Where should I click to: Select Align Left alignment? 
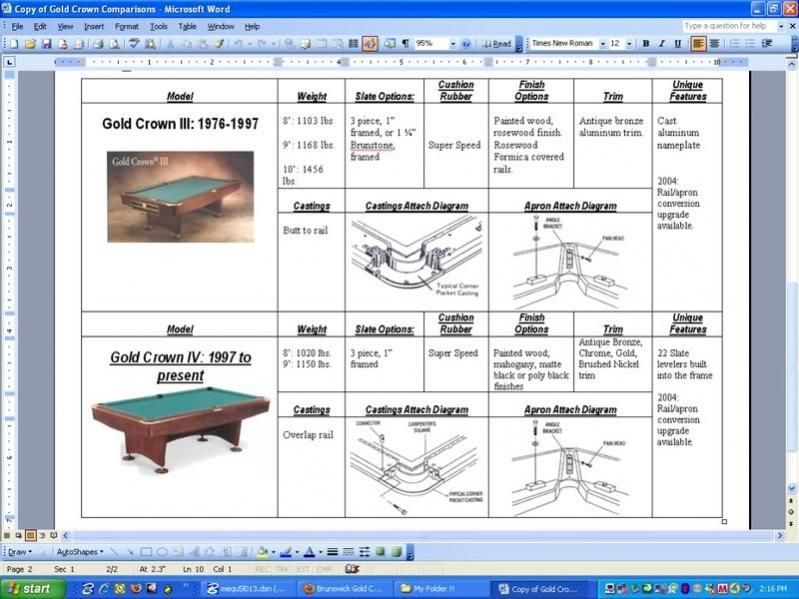(x=698, y=44)
